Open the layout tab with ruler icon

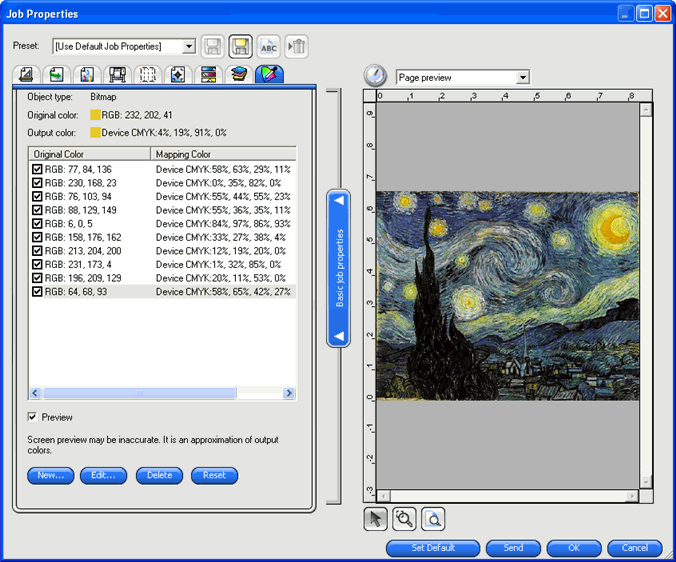pos(26,74)
